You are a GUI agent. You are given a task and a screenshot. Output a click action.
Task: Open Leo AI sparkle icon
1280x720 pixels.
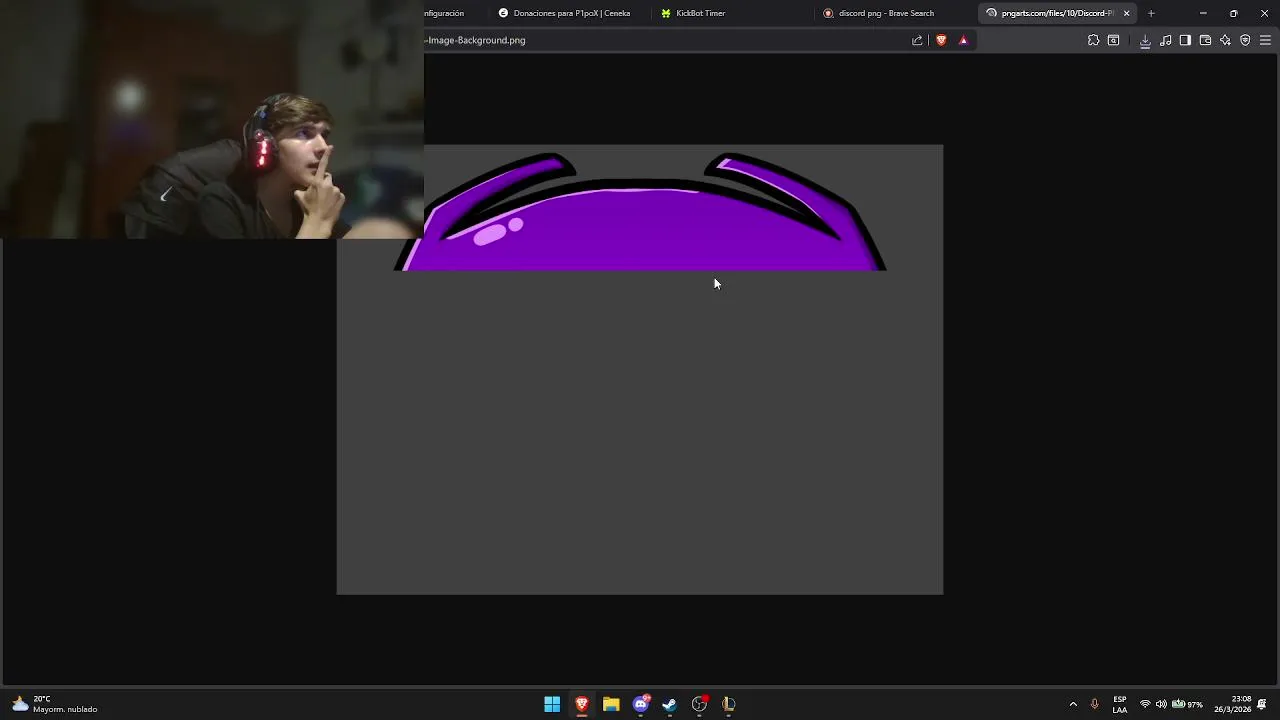(x=1225, y=40)
